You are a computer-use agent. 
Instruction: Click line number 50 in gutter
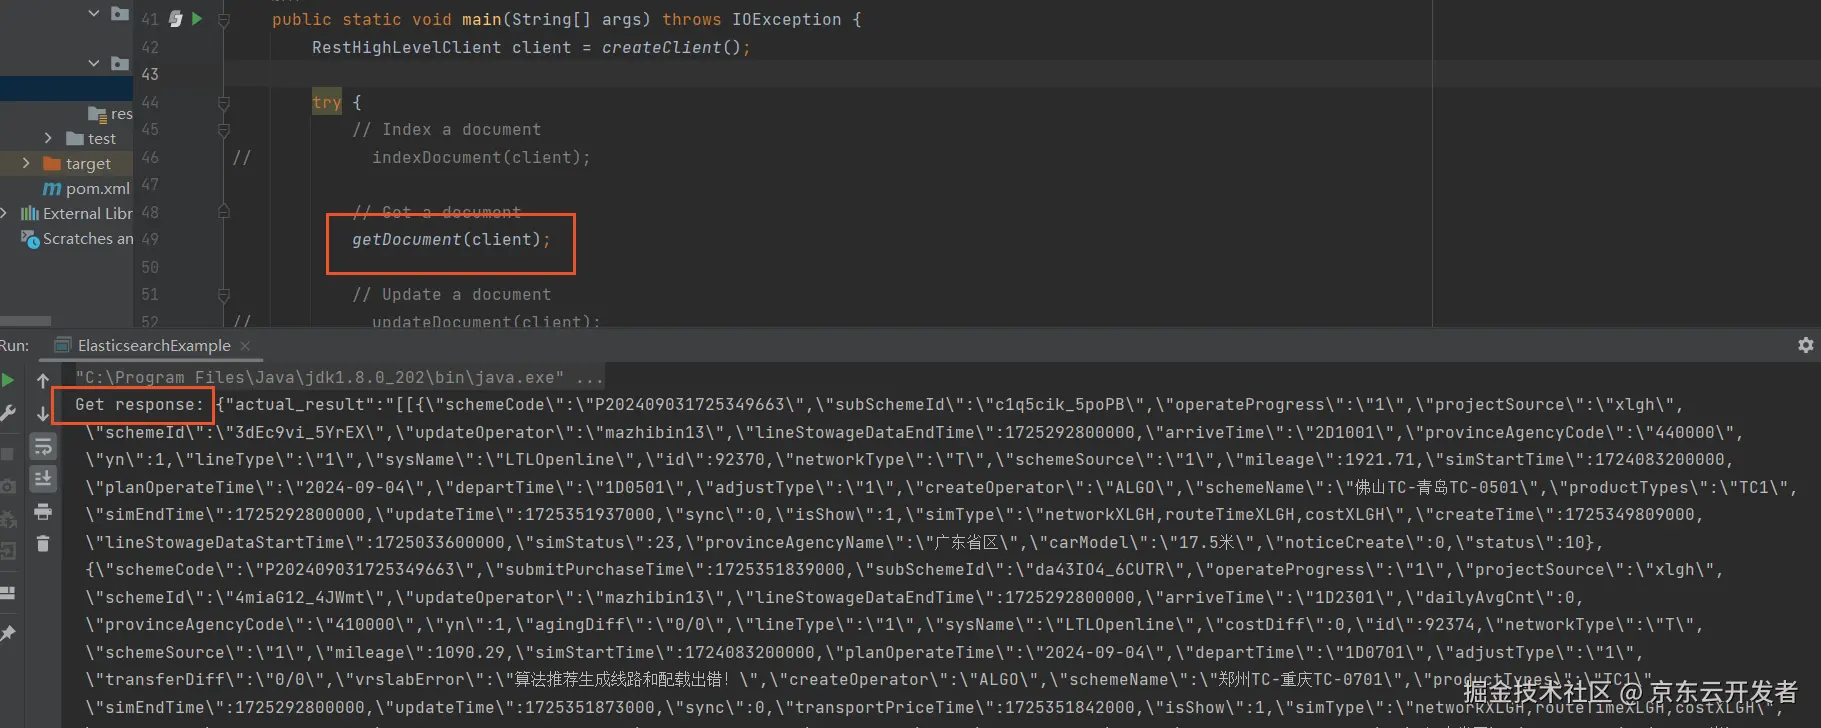coord(150,267)
